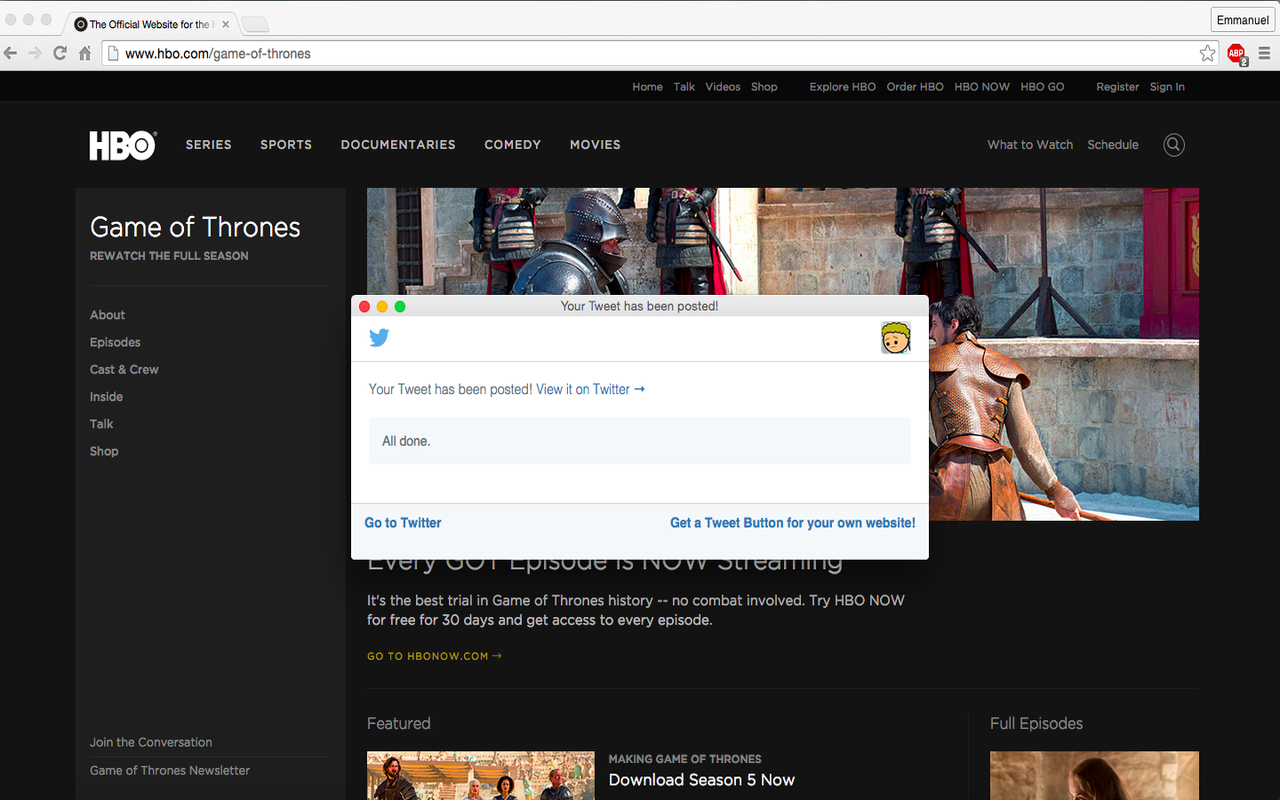This screenshot has height=800, width=1280.
Task: Click the Twitter profile avatar in popup
Action: point(895,338)
